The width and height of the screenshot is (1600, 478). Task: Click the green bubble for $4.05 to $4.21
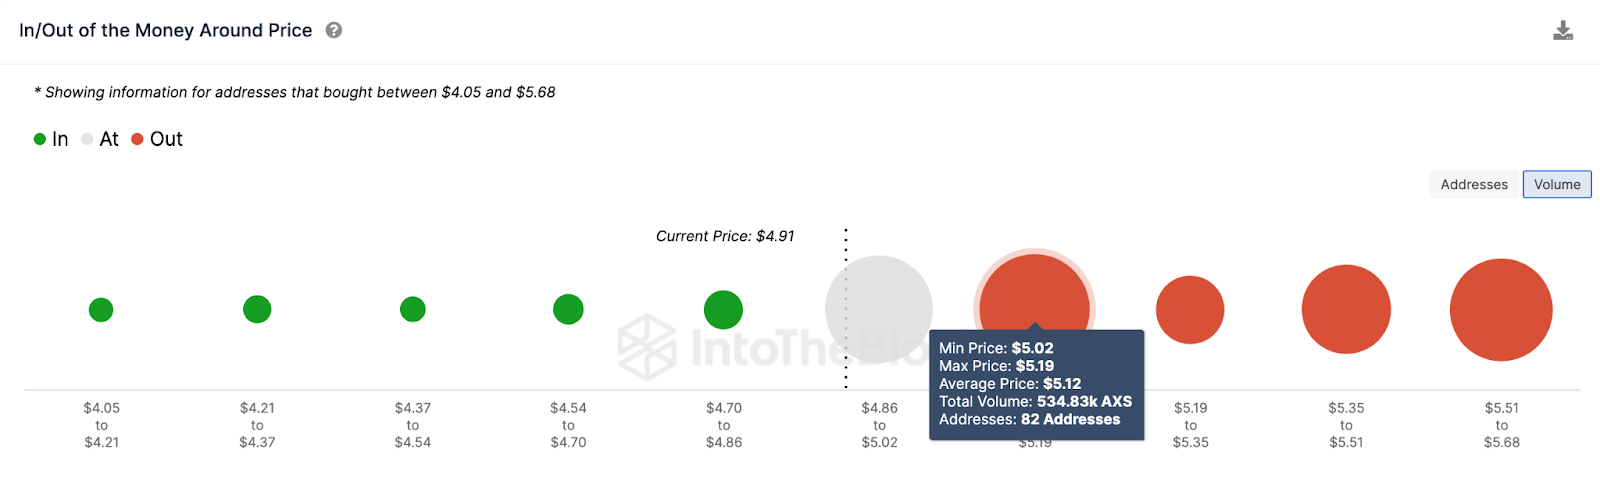[101, 310]
